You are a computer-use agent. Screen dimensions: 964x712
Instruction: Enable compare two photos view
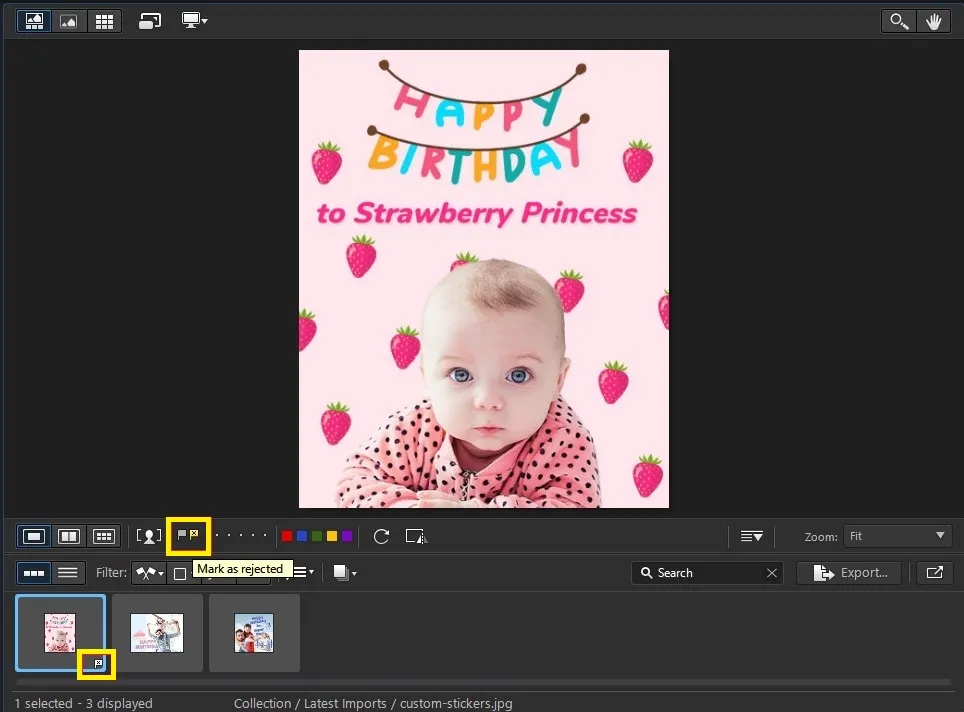(x=69, y=536)
